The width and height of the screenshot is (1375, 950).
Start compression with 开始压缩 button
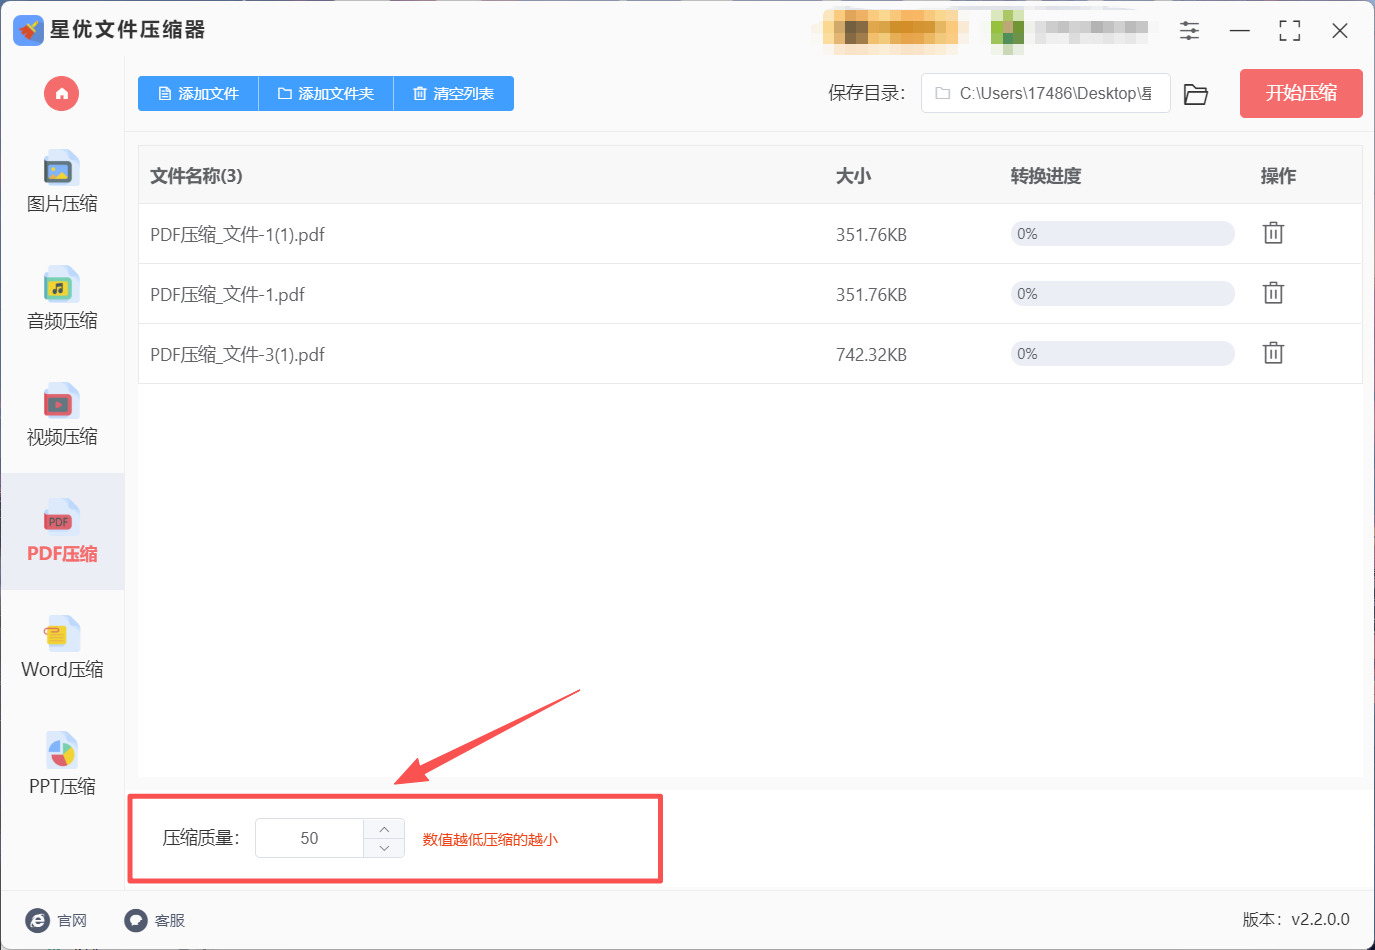tap(1301, 93)
